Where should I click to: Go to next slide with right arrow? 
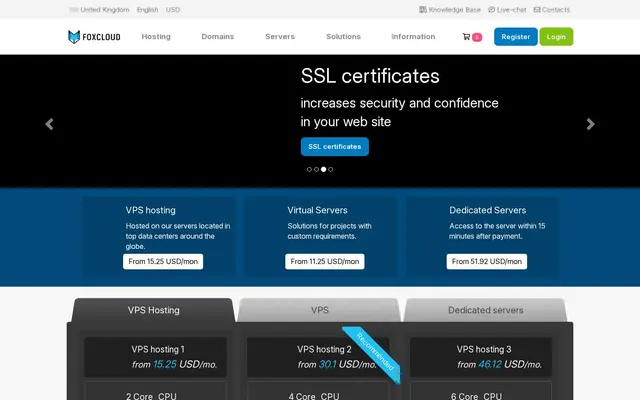tap(590, 124)
